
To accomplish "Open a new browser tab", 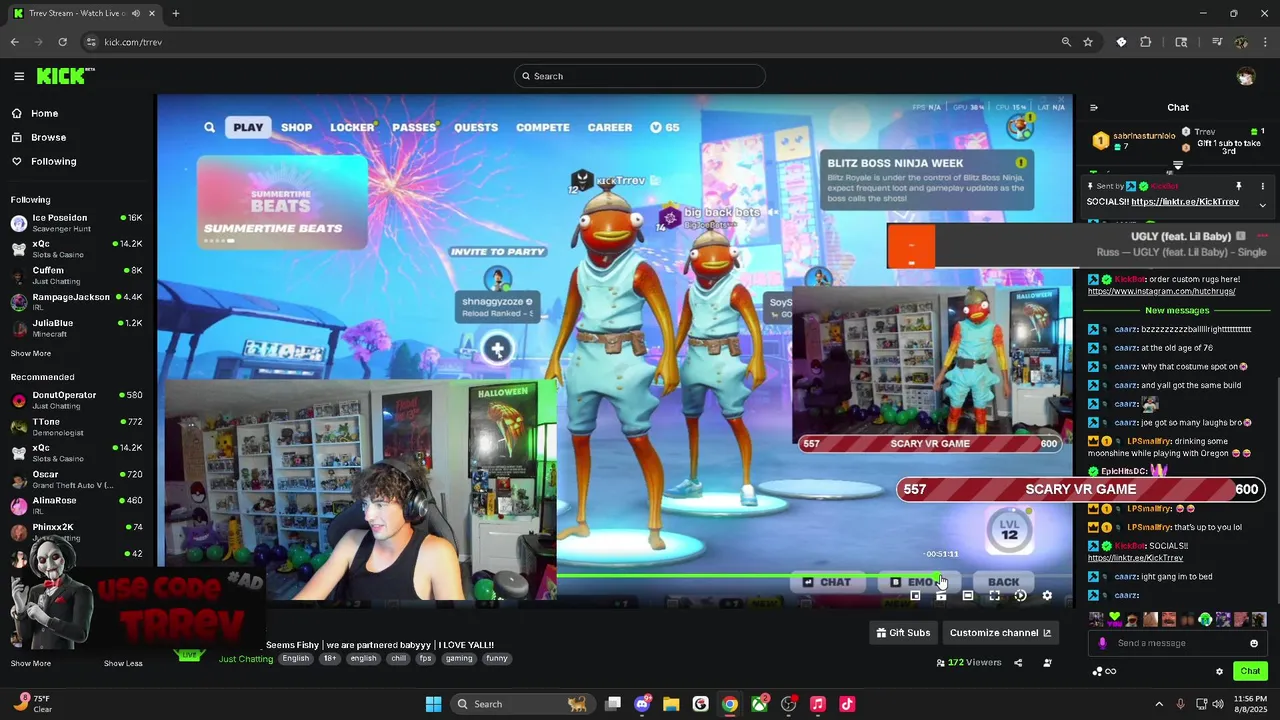I will (176, 13).
